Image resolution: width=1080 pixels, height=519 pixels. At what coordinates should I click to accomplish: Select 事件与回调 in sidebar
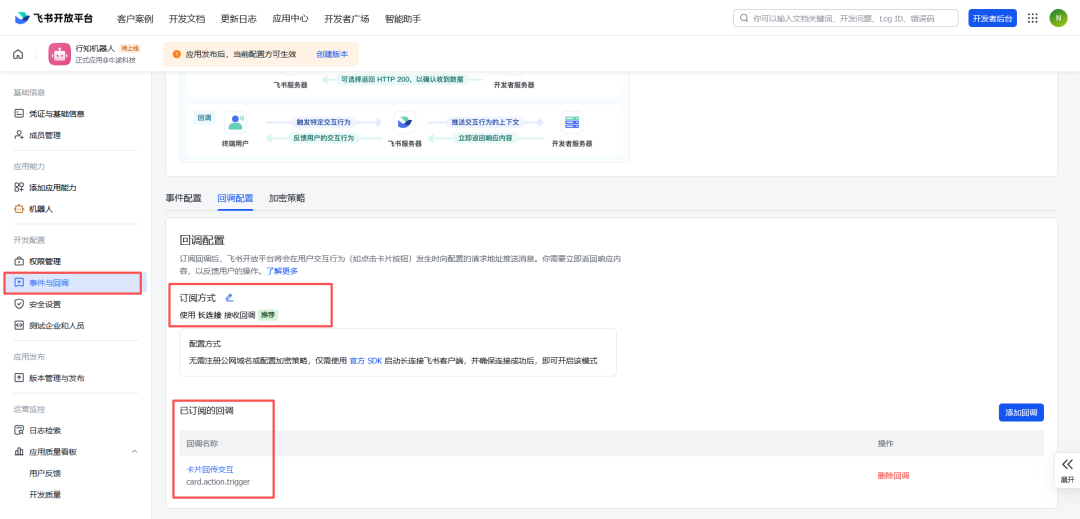[73, 283]
